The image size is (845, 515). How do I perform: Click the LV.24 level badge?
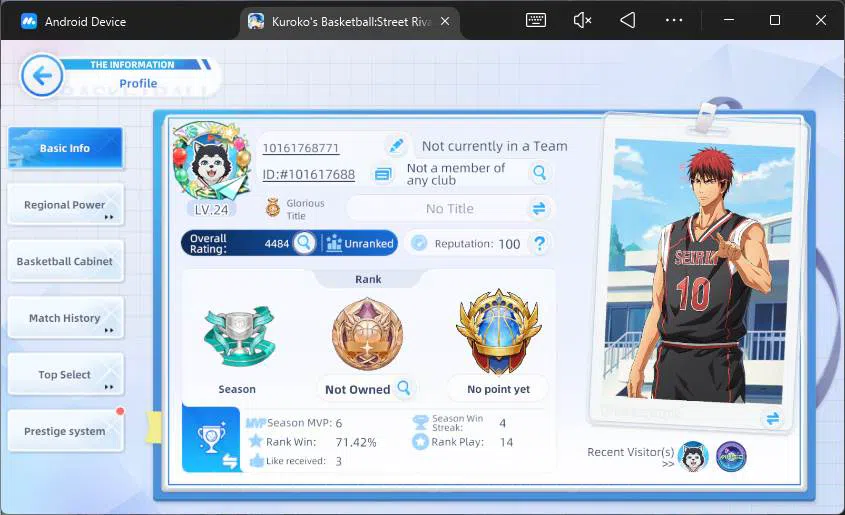(x=211, y=210)
